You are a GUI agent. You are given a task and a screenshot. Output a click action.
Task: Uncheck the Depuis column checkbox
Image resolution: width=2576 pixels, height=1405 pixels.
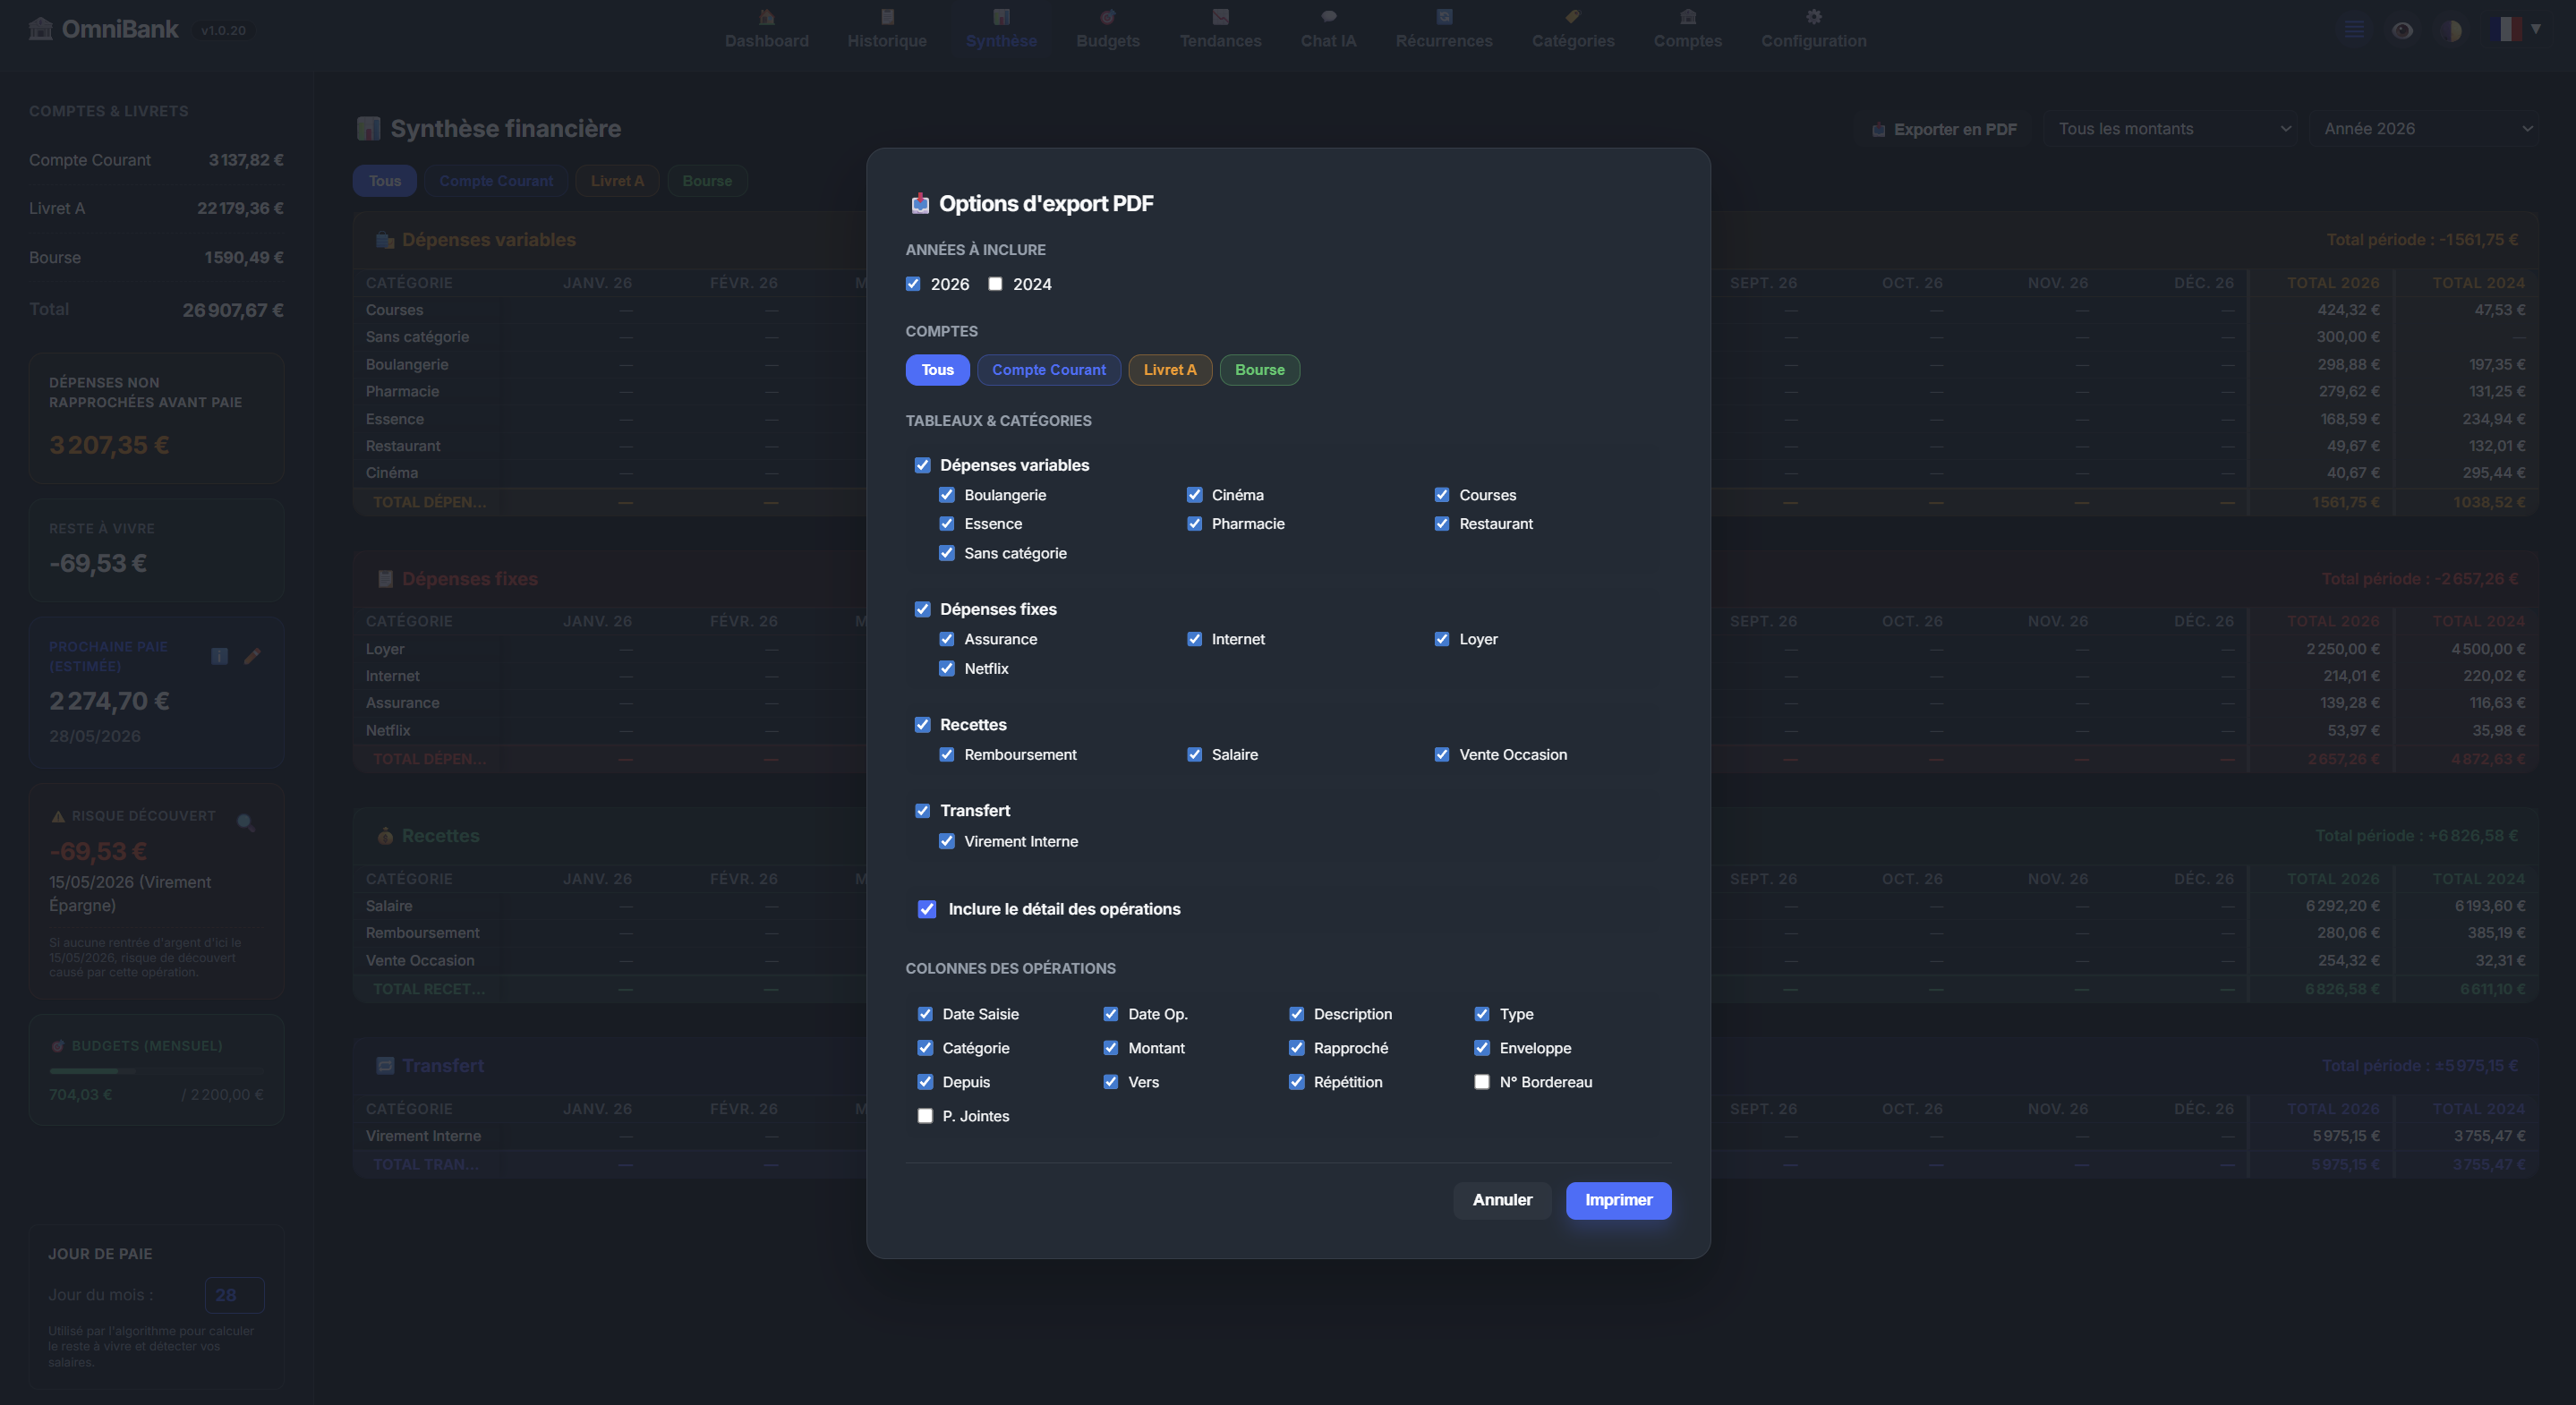pos(925,1082)
